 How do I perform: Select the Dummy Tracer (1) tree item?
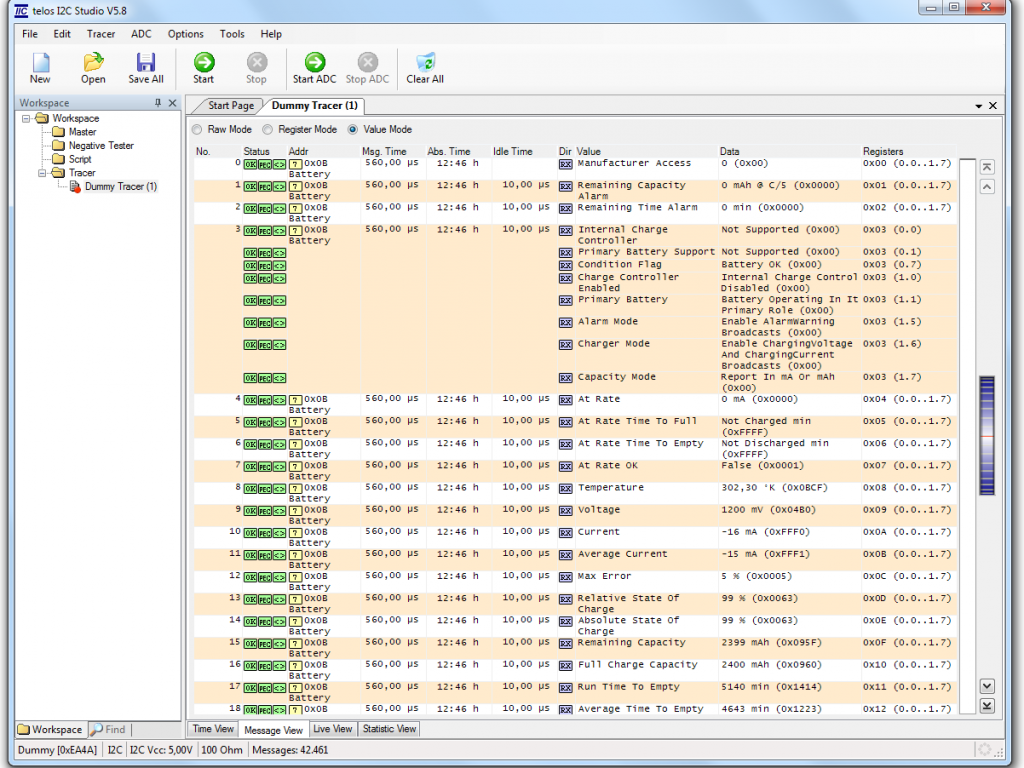coord(120,187)
